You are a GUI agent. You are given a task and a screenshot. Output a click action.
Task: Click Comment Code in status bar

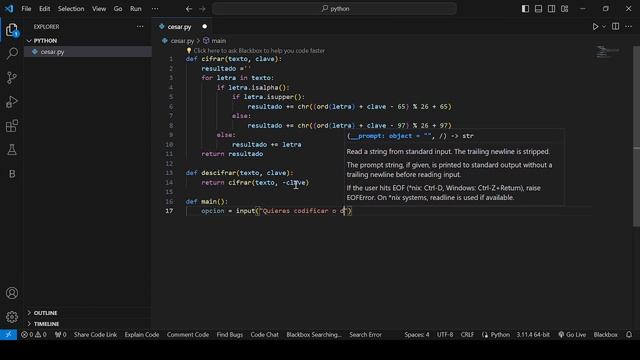[188, 335]
